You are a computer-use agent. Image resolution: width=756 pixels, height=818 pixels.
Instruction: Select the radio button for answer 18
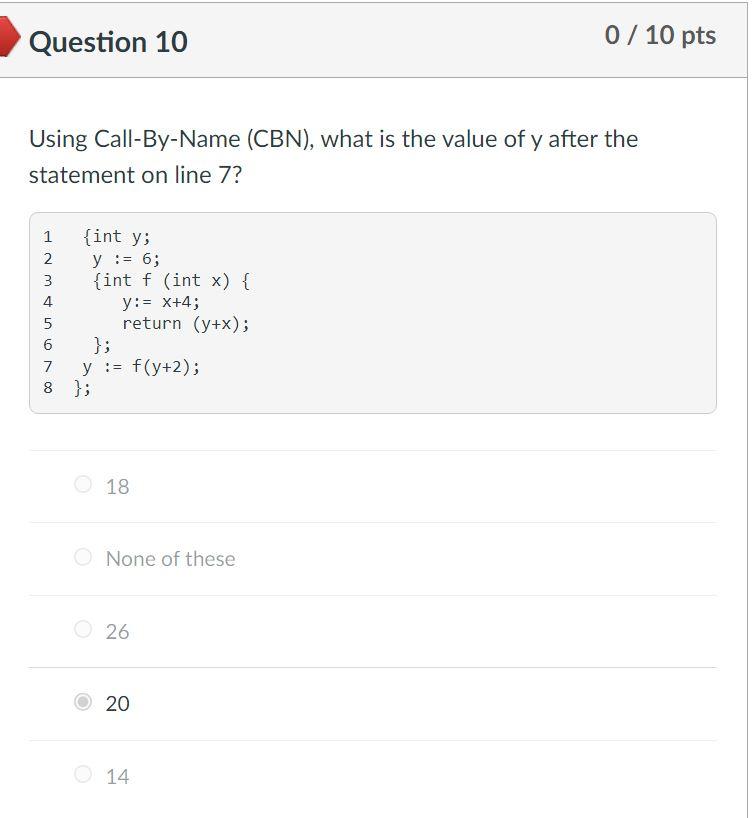[x=85, y=485]
